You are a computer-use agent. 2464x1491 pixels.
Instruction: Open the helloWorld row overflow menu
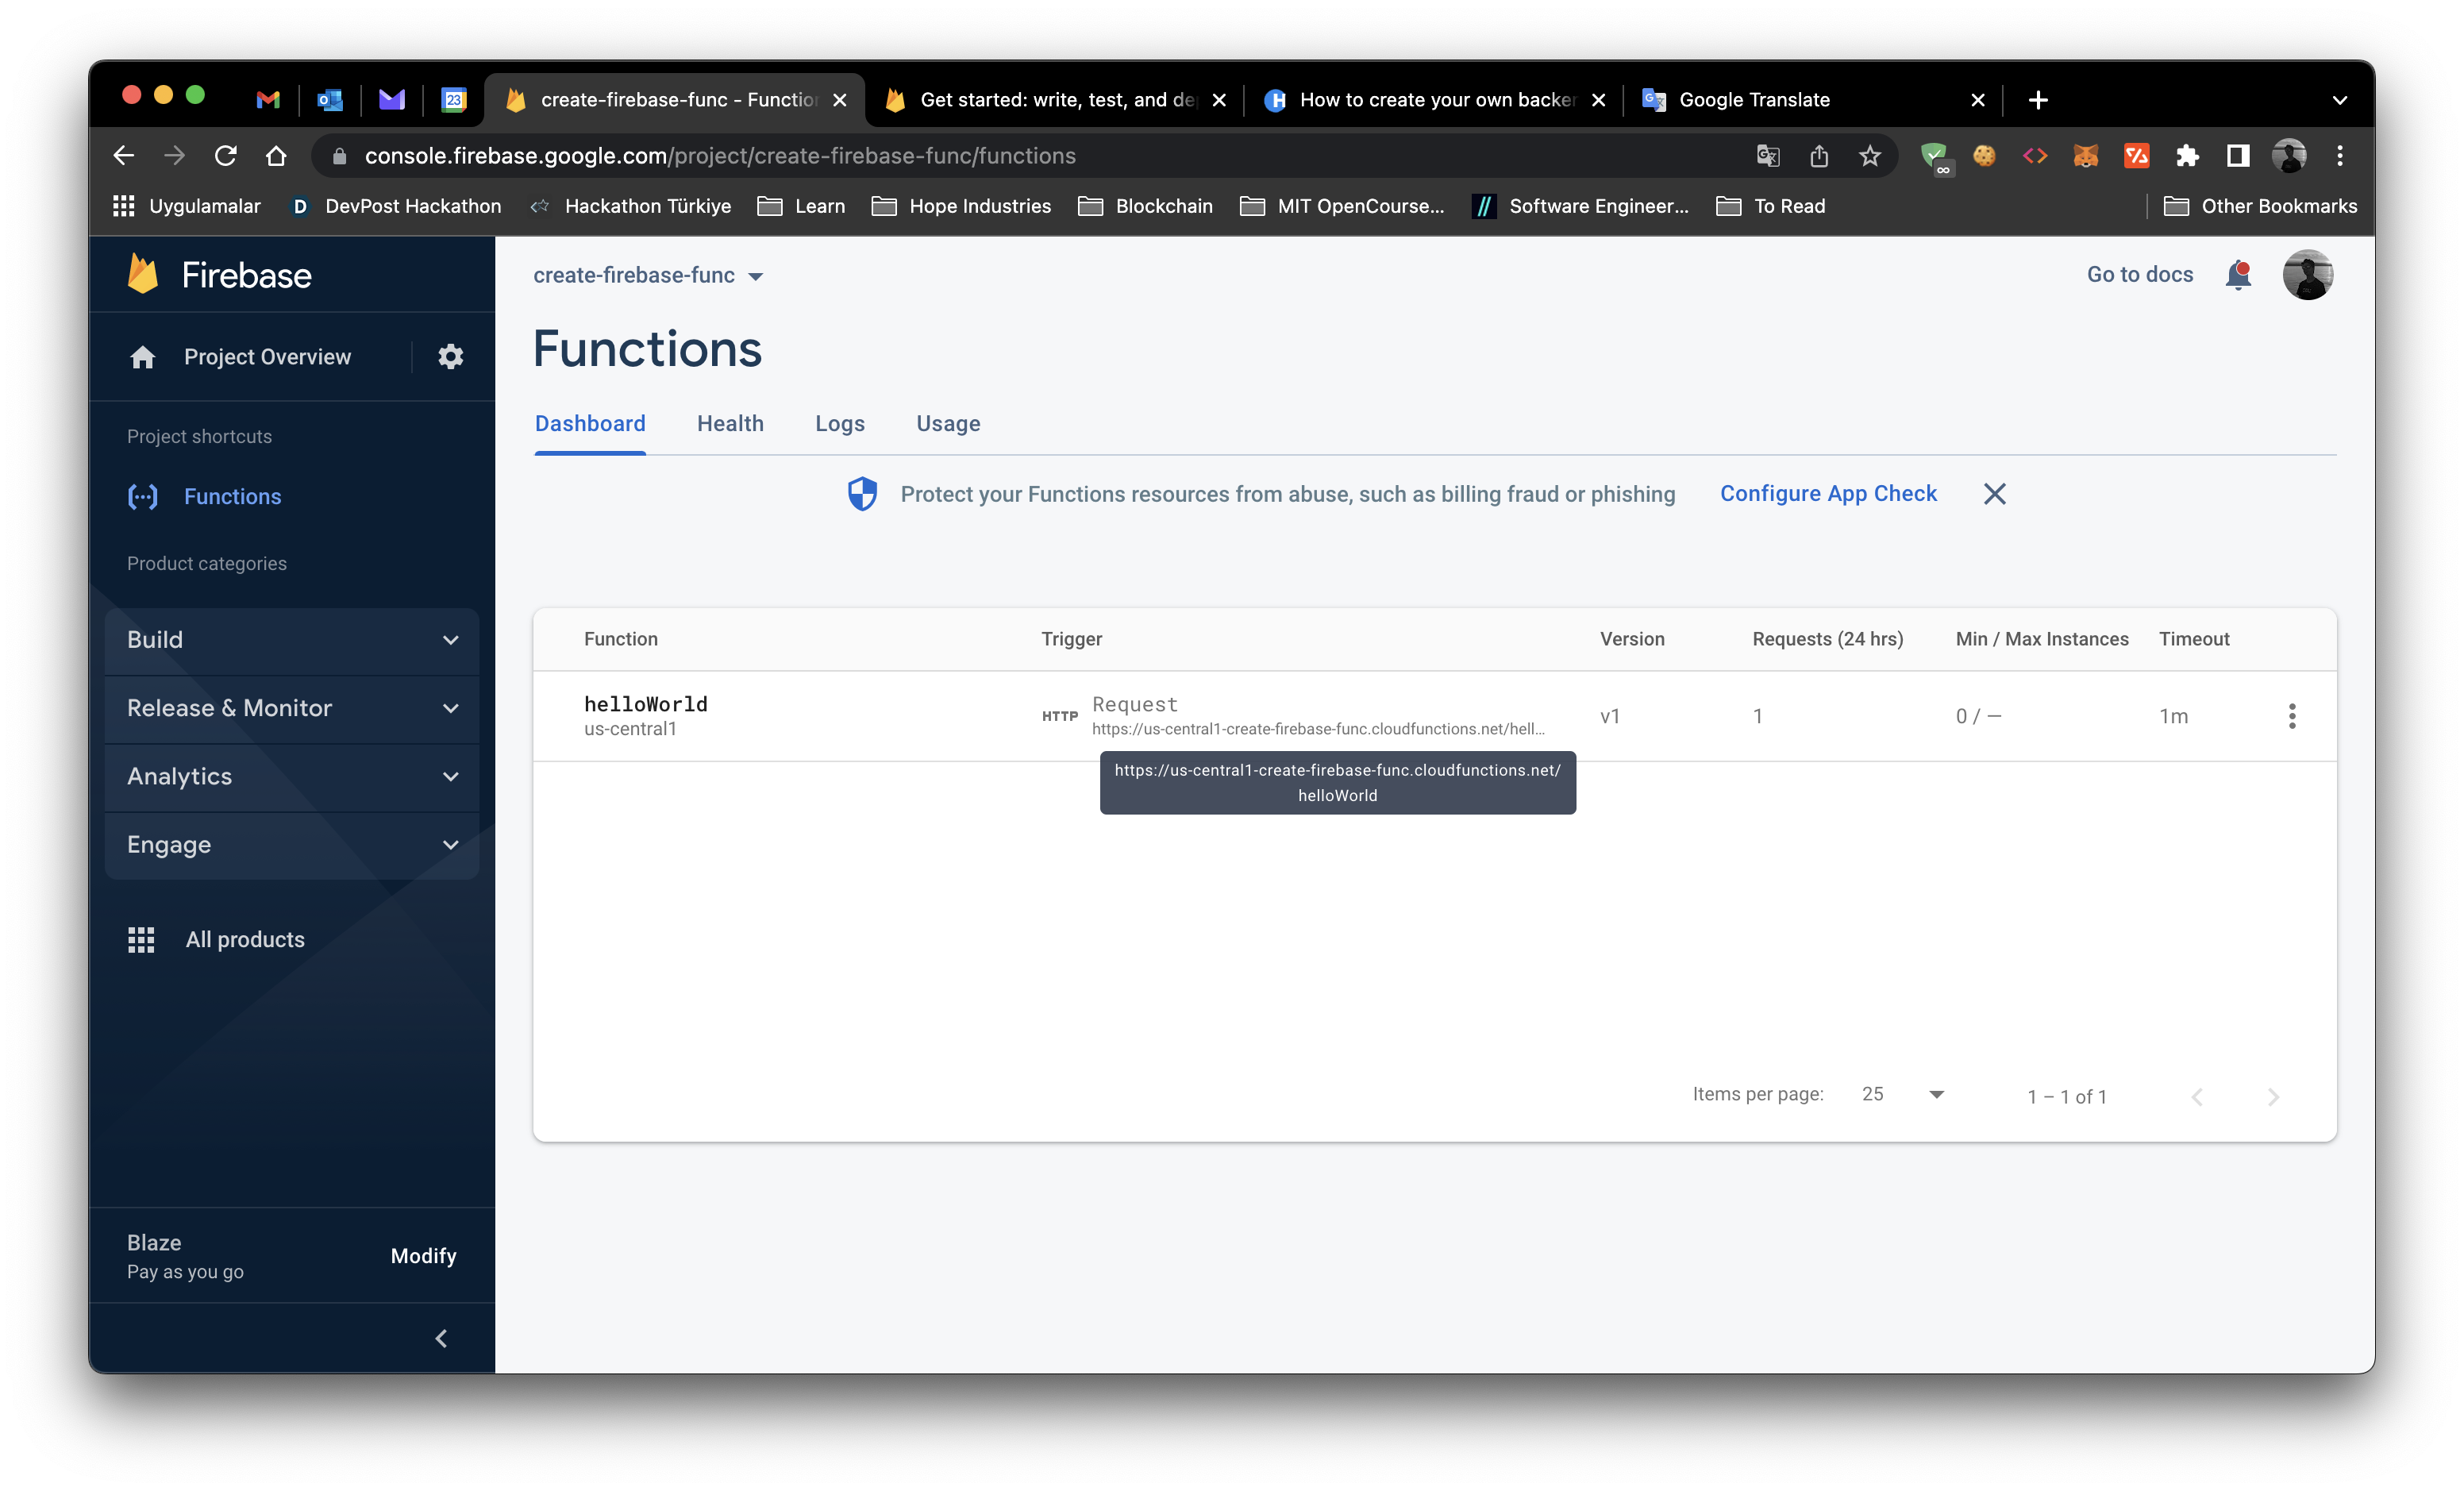(2292, 715)
